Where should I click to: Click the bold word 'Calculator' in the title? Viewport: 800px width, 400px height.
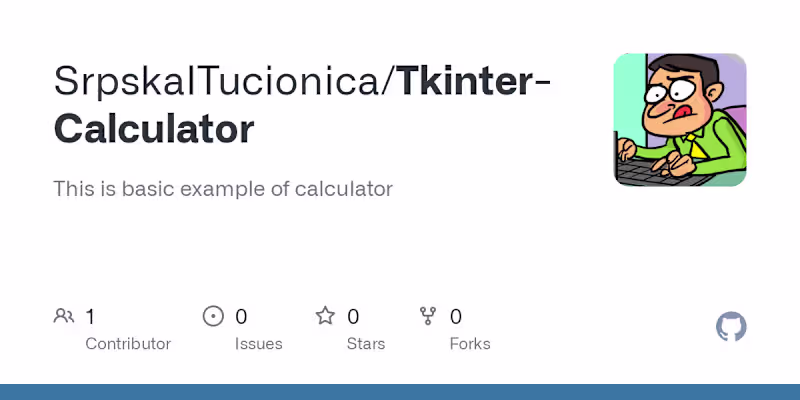[x=154, y=129]
